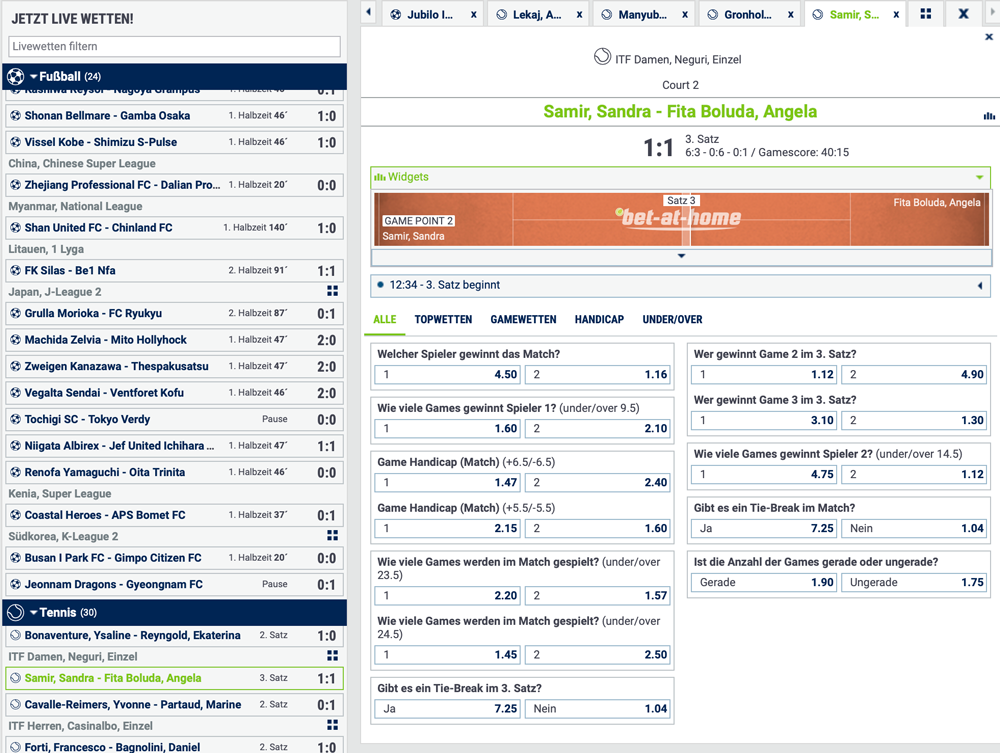
Task: Click the tennis ball icon above ITF Damen header
Action: click(x=602, y=57)
